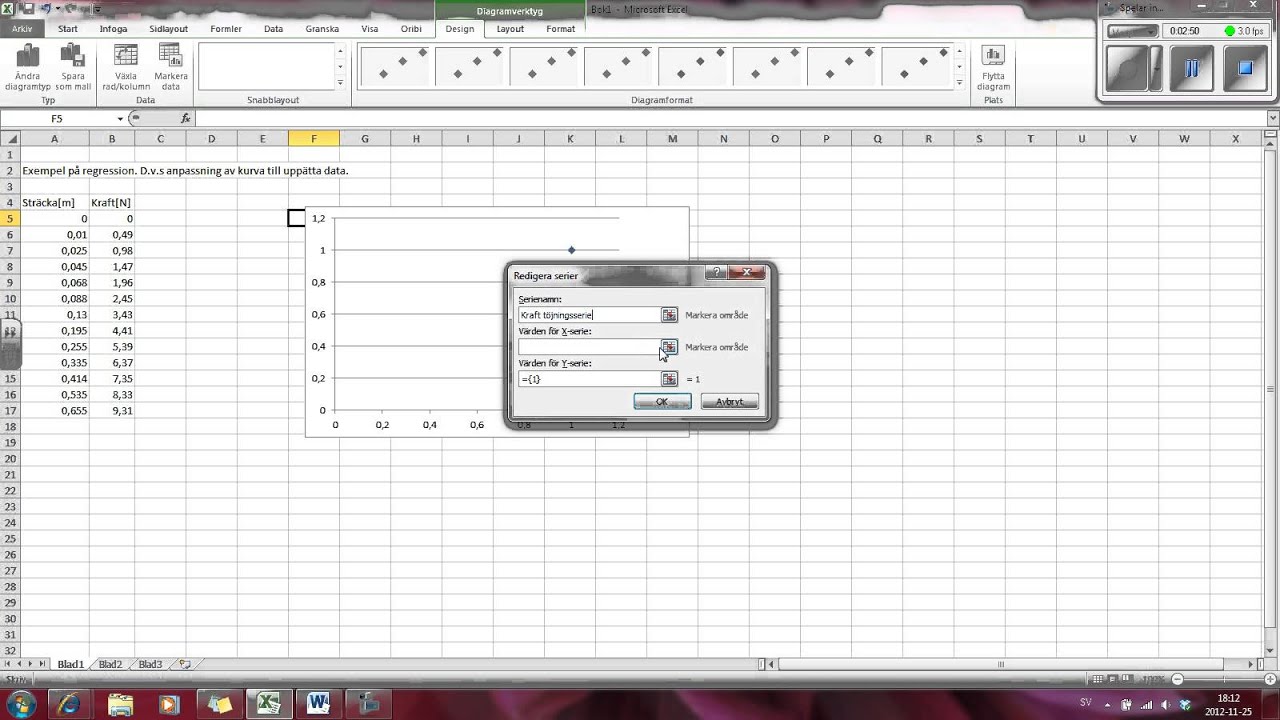Click the horizontal scrollbar thumb
The height and width of the screenshot is (720, 1280).
[1001, 664]
